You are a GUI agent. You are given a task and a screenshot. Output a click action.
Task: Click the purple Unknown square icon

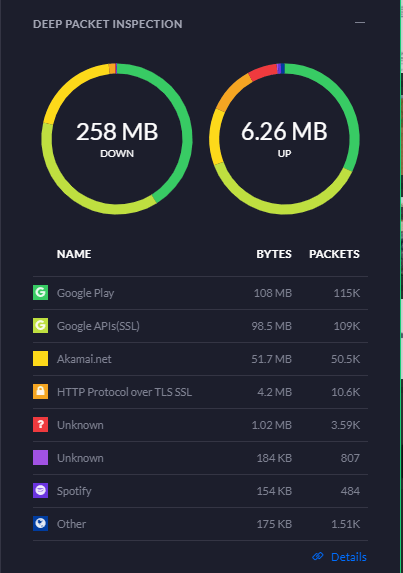41,458
